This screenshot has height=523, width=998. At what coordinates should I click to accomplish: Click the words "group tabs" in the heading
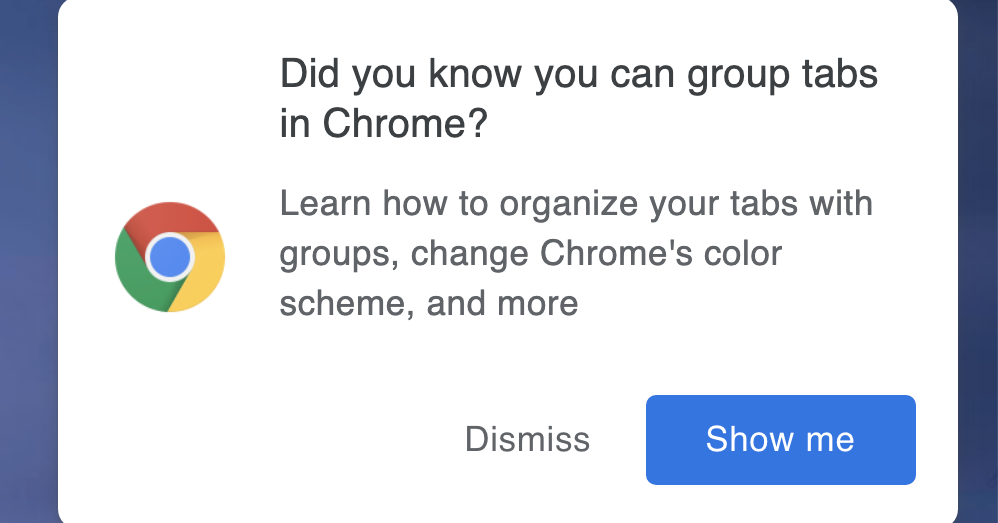click(784, 76)
